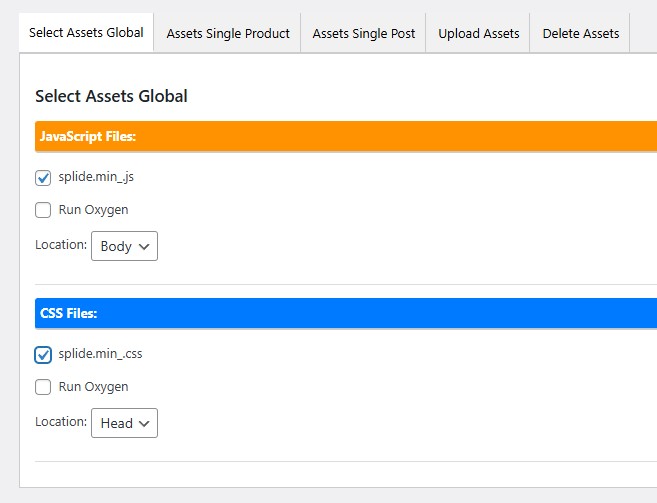Screen dimensions: 657x503
Task: Uncheck the splide.min_.css checkbox
Action: pyautogui.click(x=43, y=355)
